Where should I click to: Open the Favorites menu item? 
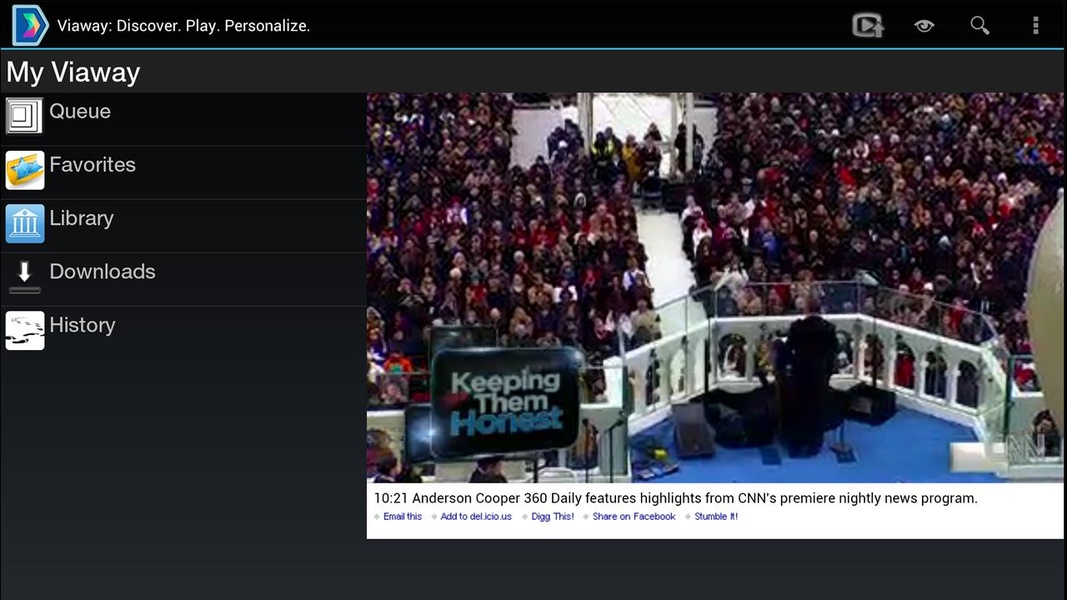click(x=184, y=172)
